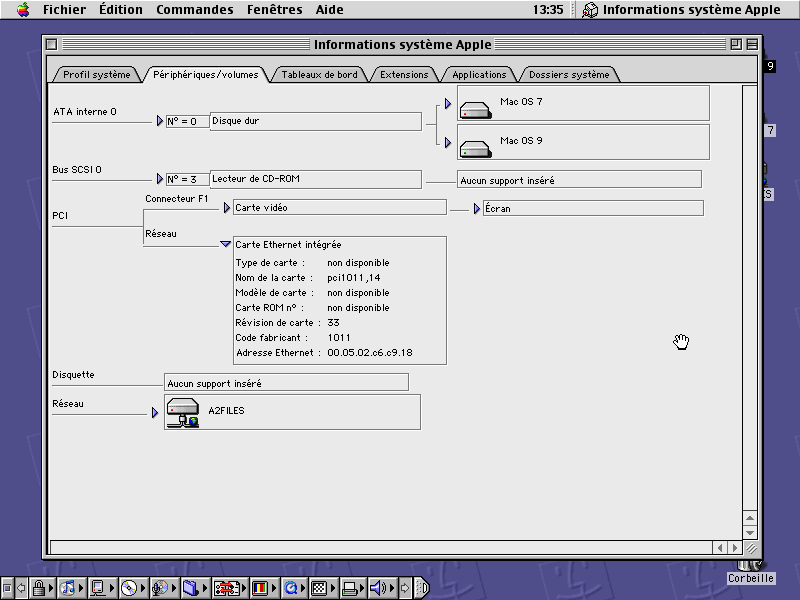The width and height of the screenshot is (800, 600).
Task: Open the Extensions tab
Action: click(404, 74)
